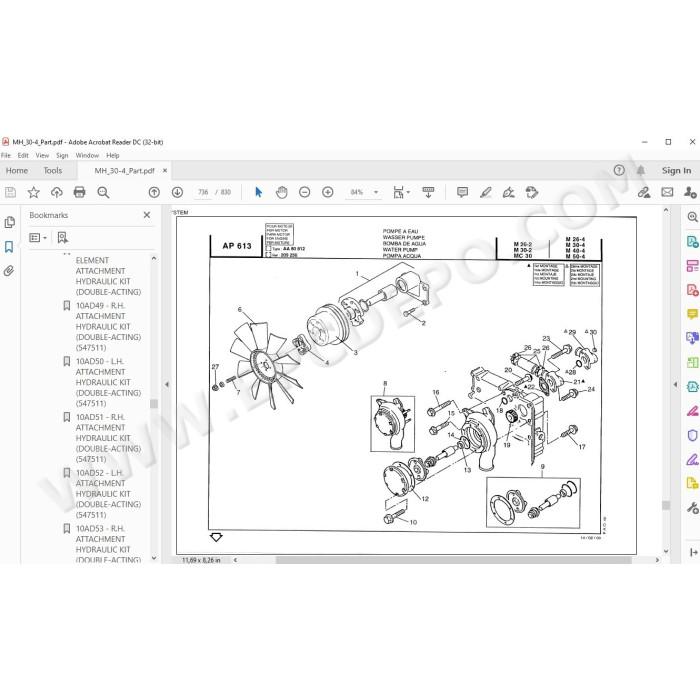This screenshot has height=700, width=700.
Task: Open the search tool in right pane
Action: [692, 217]
